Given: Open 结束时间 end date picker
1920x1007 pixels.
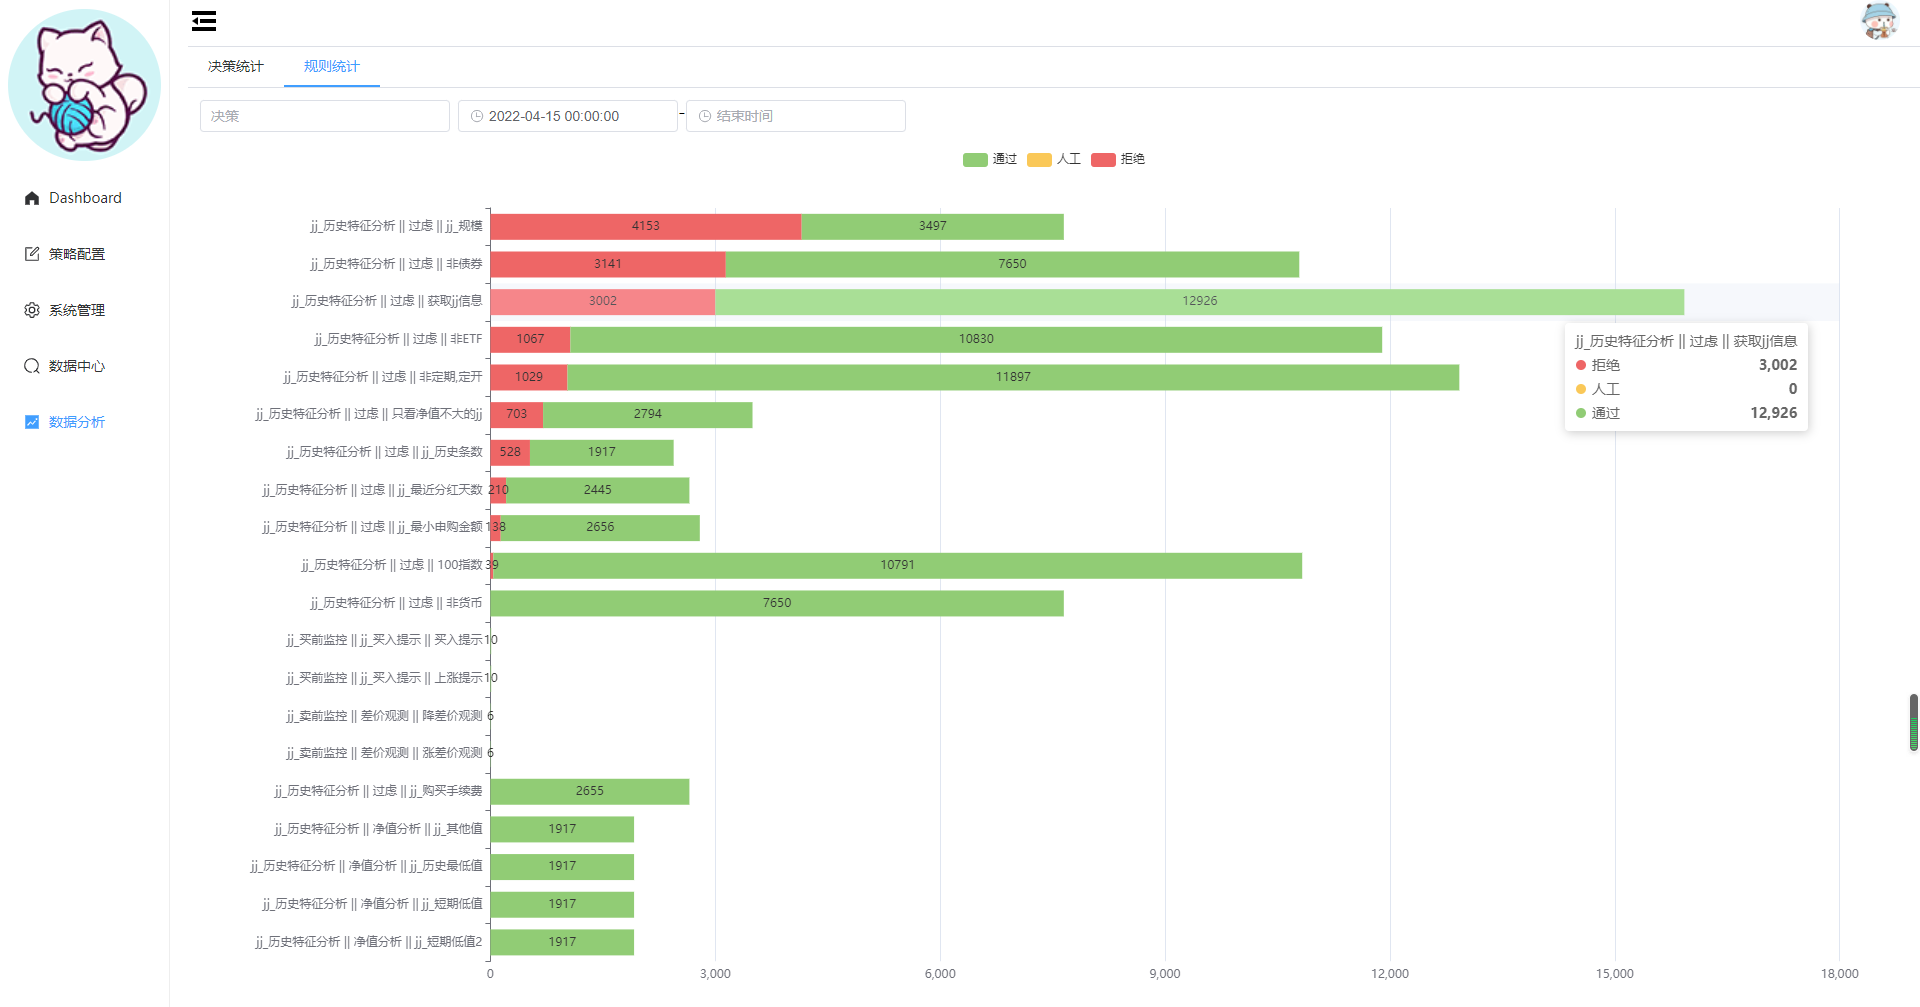Looking at the screenshot, I should 796,116.
